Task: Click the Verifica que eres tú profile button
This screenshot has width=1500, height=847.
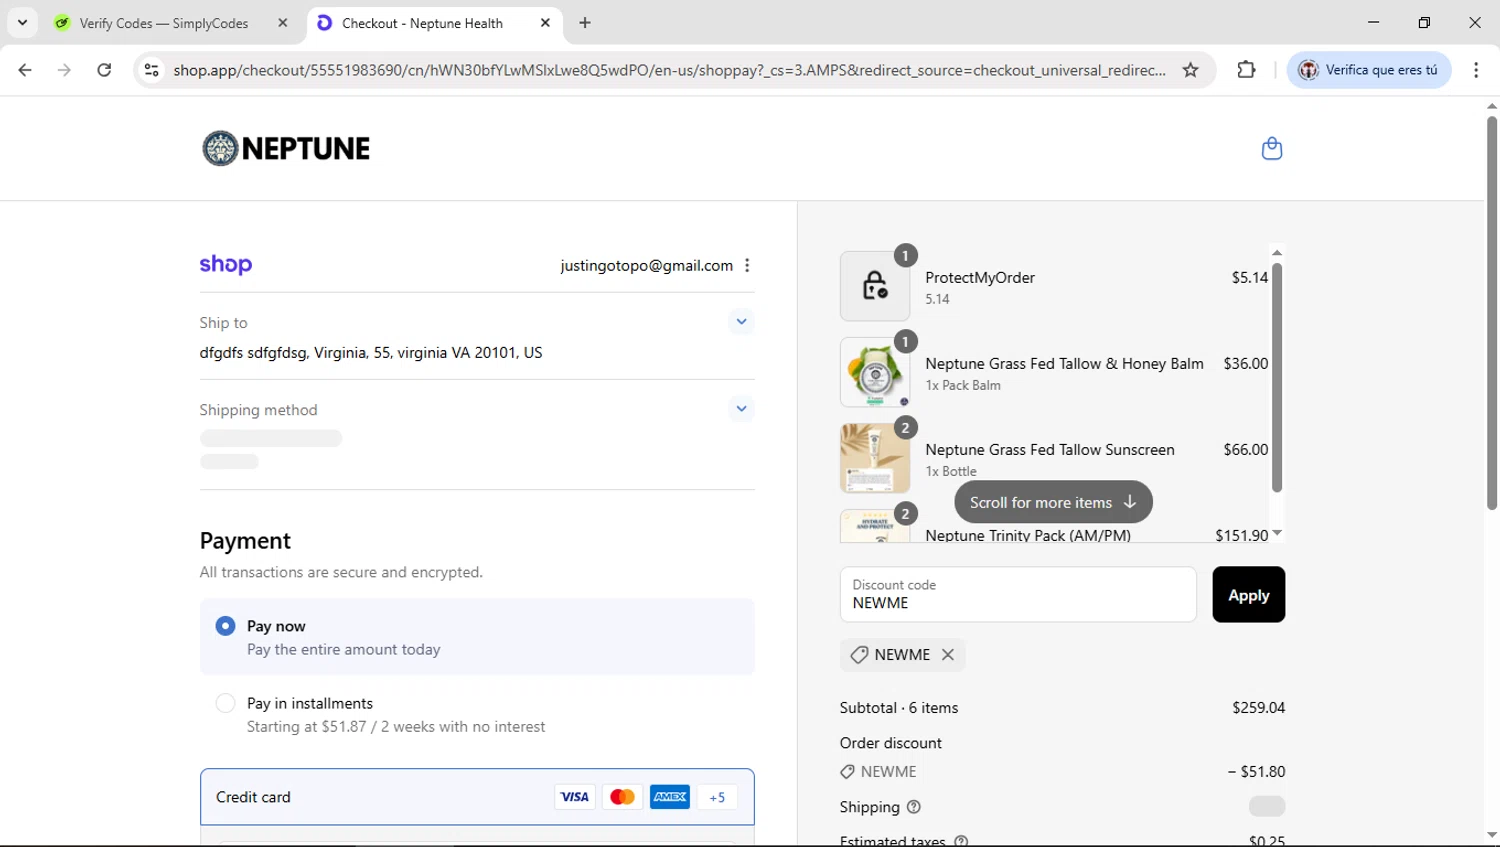Action: click(1369, 70)
